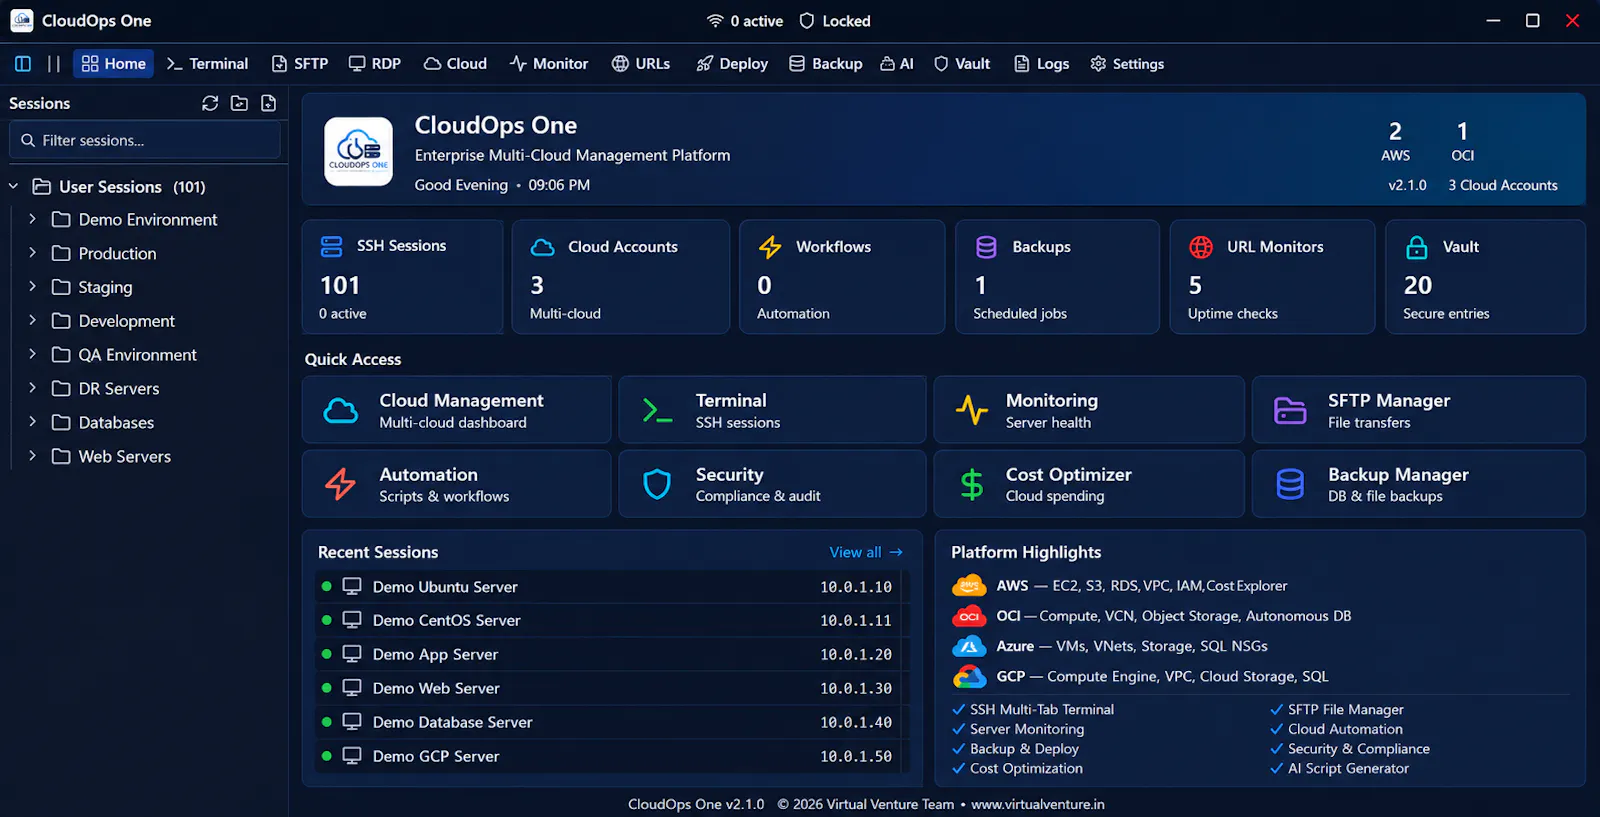
Task: Expand the Development folder
Action: 33,320
